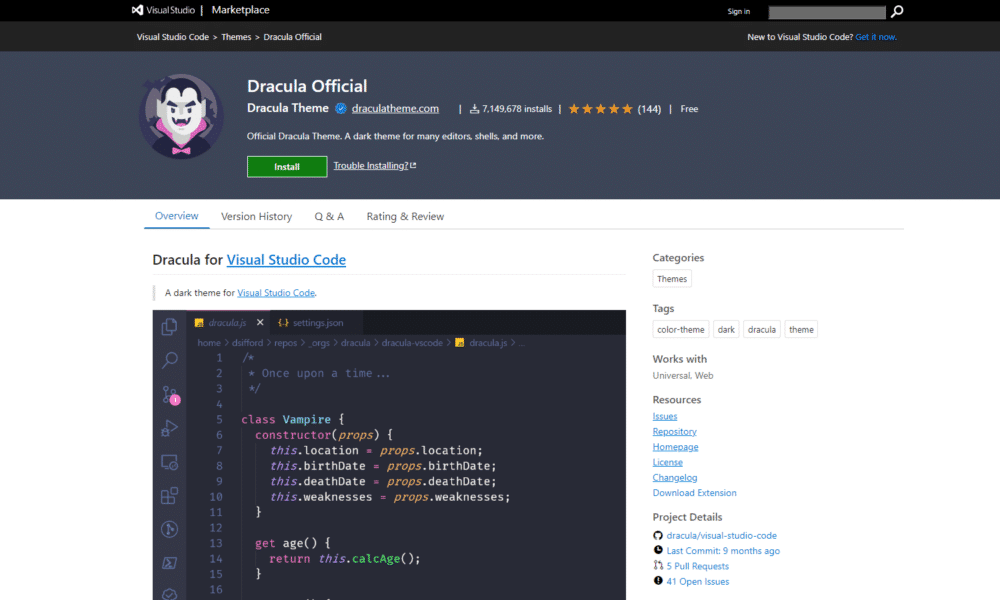This screenshot has width=1000, height=600.
Task: Close the dracula.js editor tab
Action: tap(260, 323)
